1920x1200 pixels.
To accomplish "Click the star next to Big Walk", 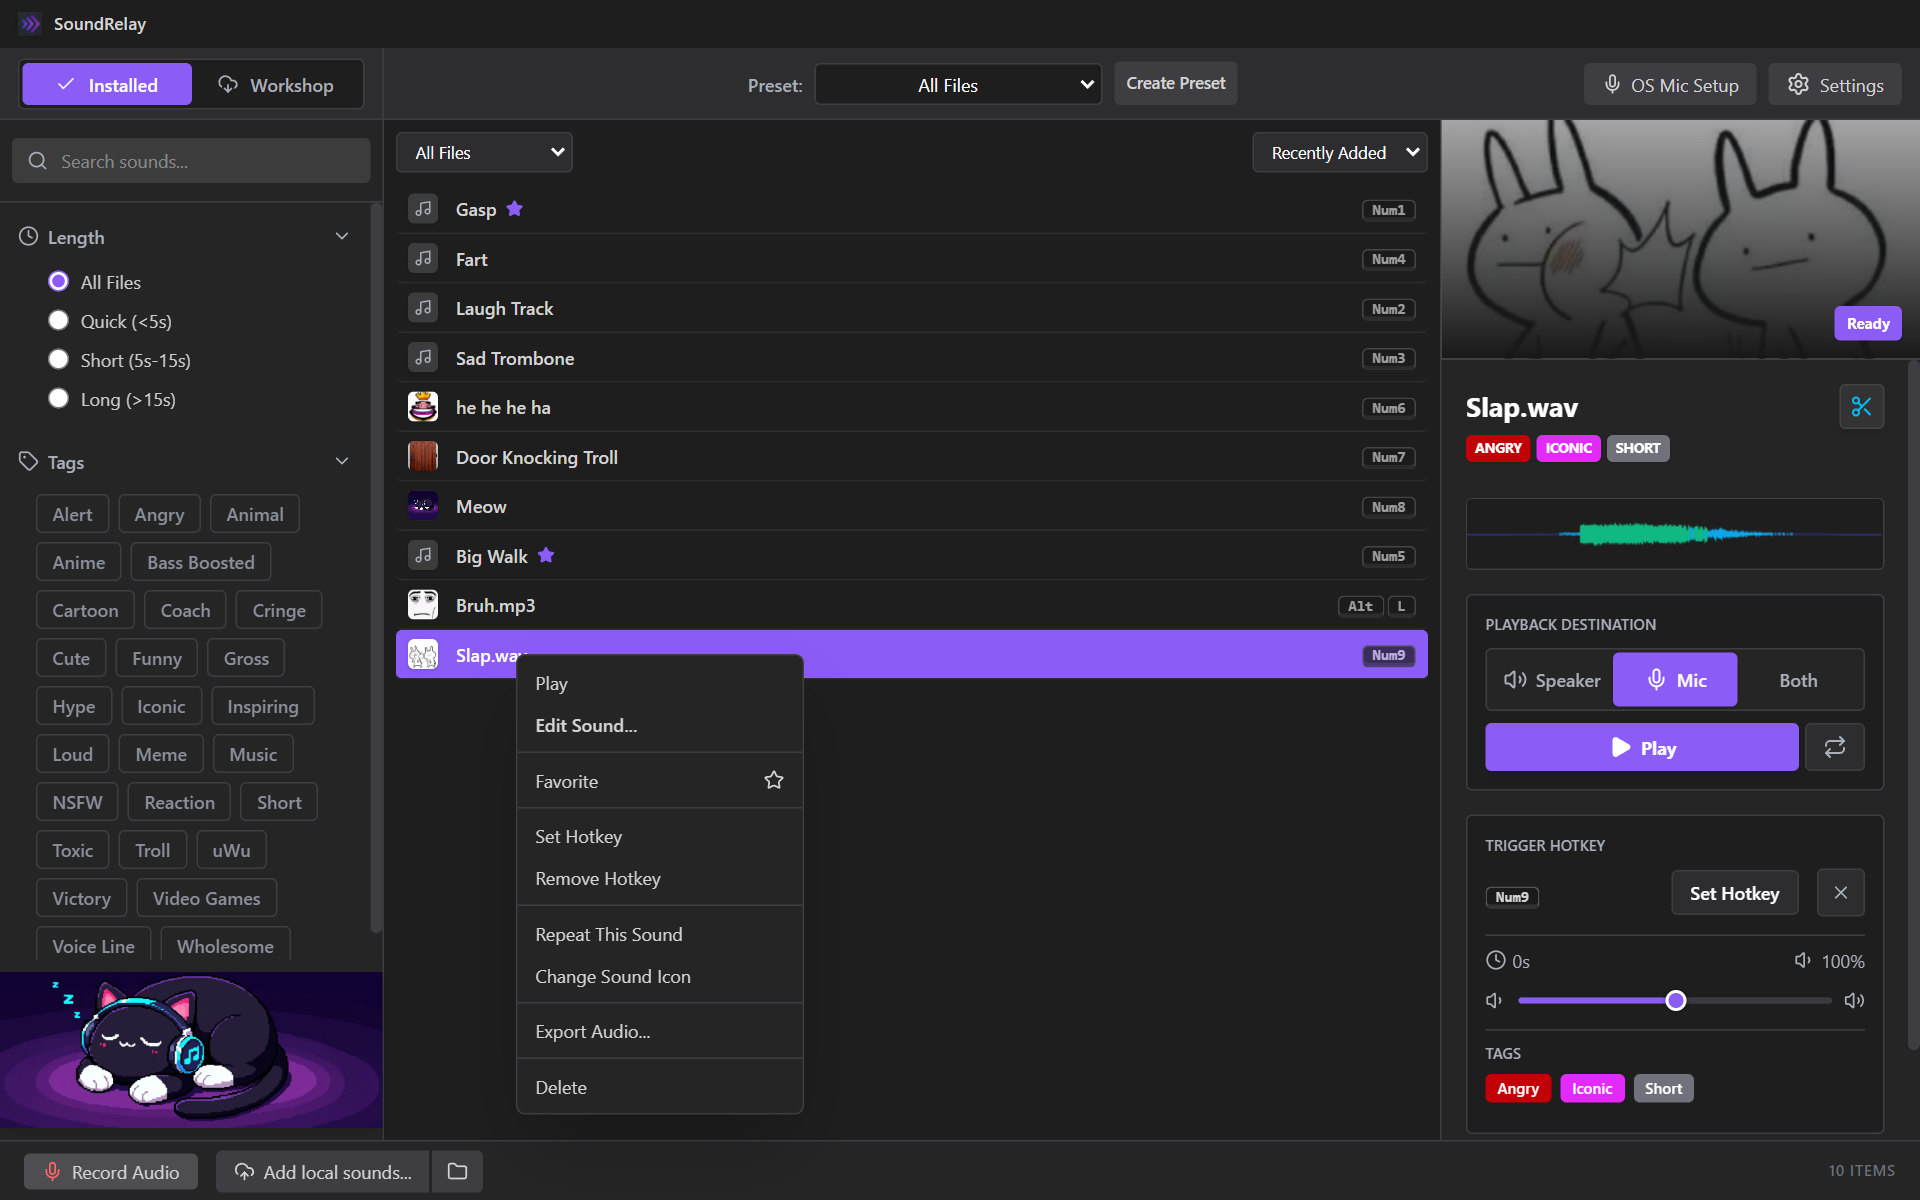I will coord(546,555).
